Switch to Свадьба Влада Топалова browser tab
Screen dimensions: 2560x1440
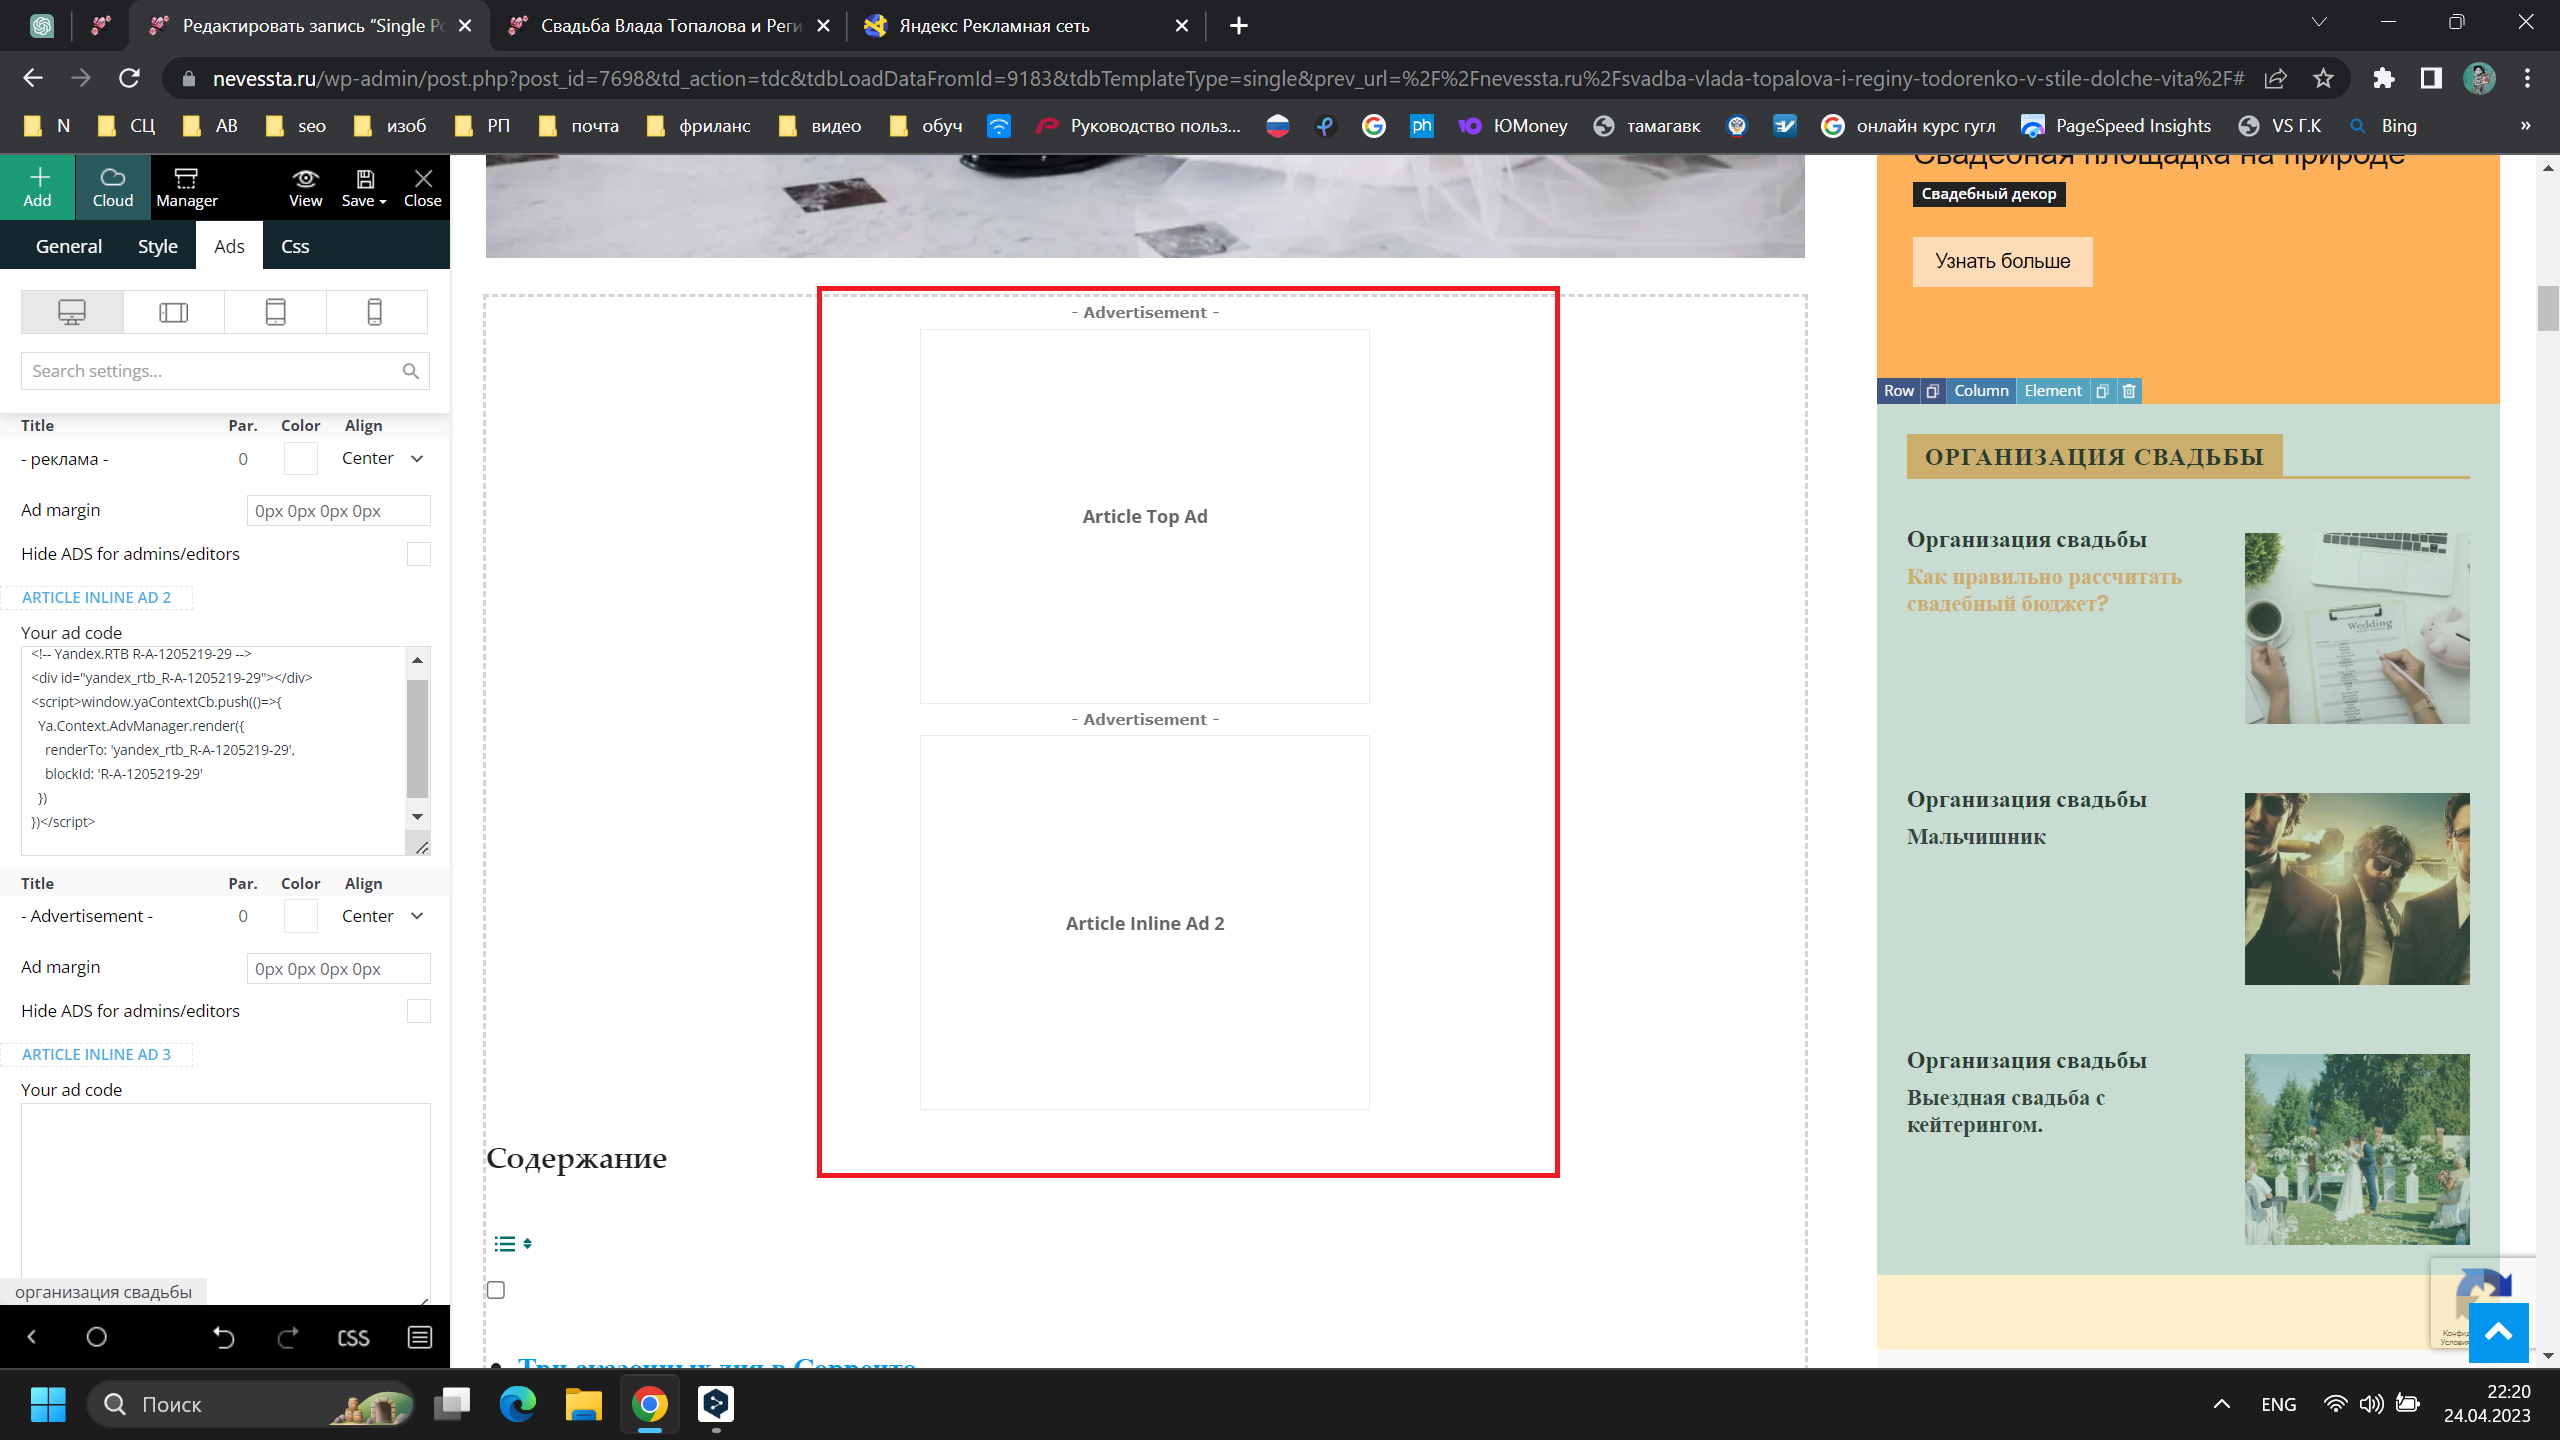(x=670, y=26)
